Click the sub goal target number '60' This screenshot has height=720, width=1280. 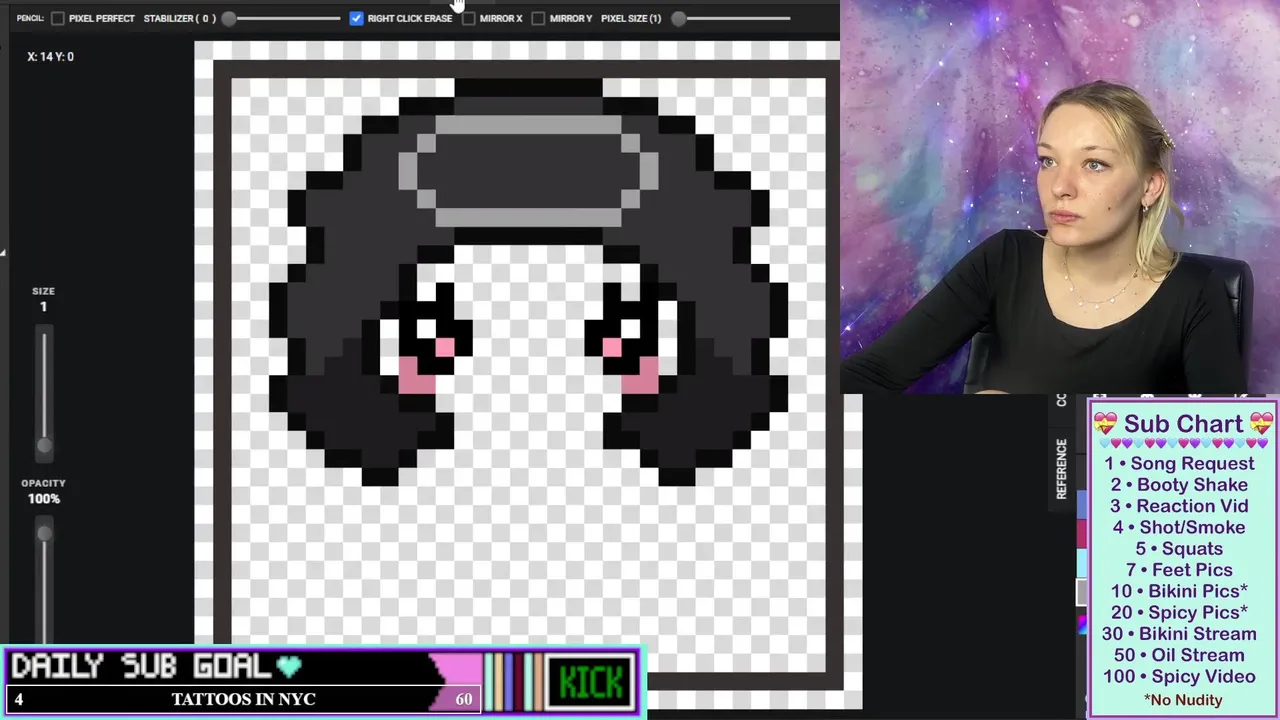(x=464, y=699)
